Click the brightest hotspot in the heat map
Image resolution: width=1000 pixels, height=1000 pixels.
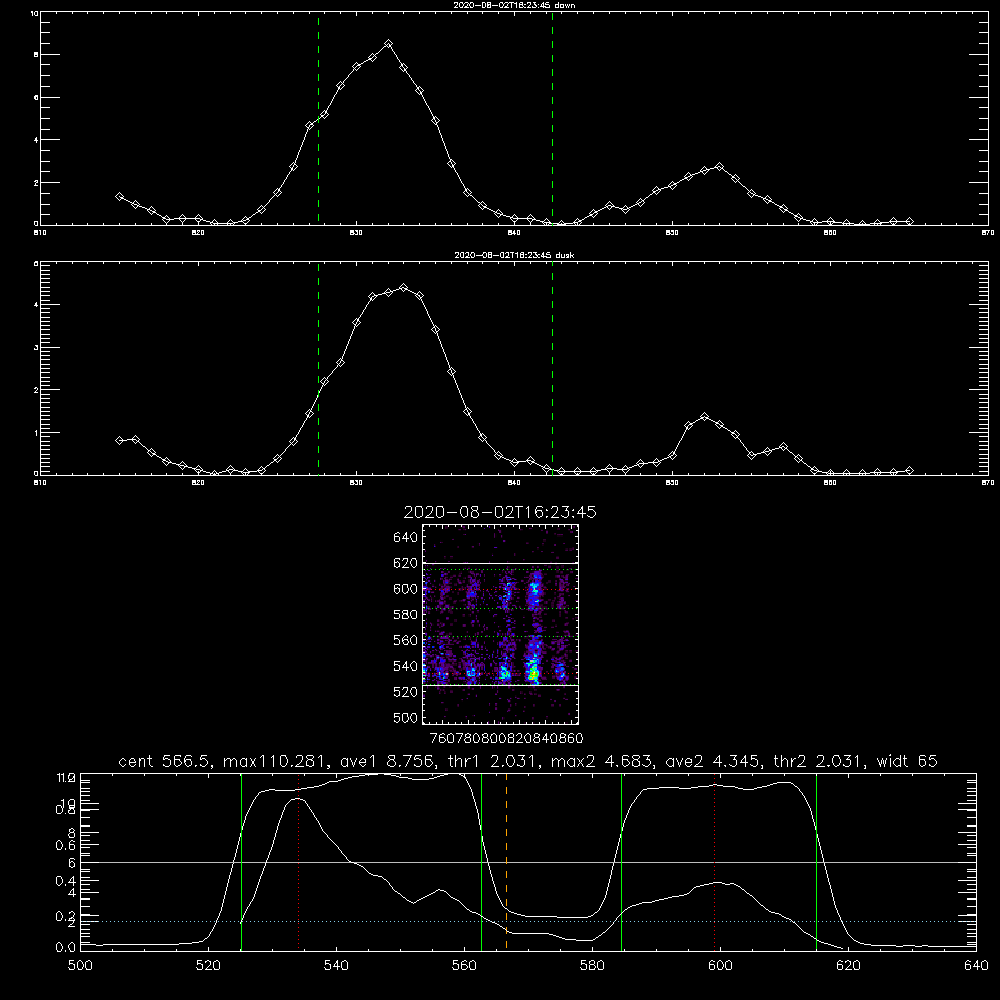(x=533, y=672)
